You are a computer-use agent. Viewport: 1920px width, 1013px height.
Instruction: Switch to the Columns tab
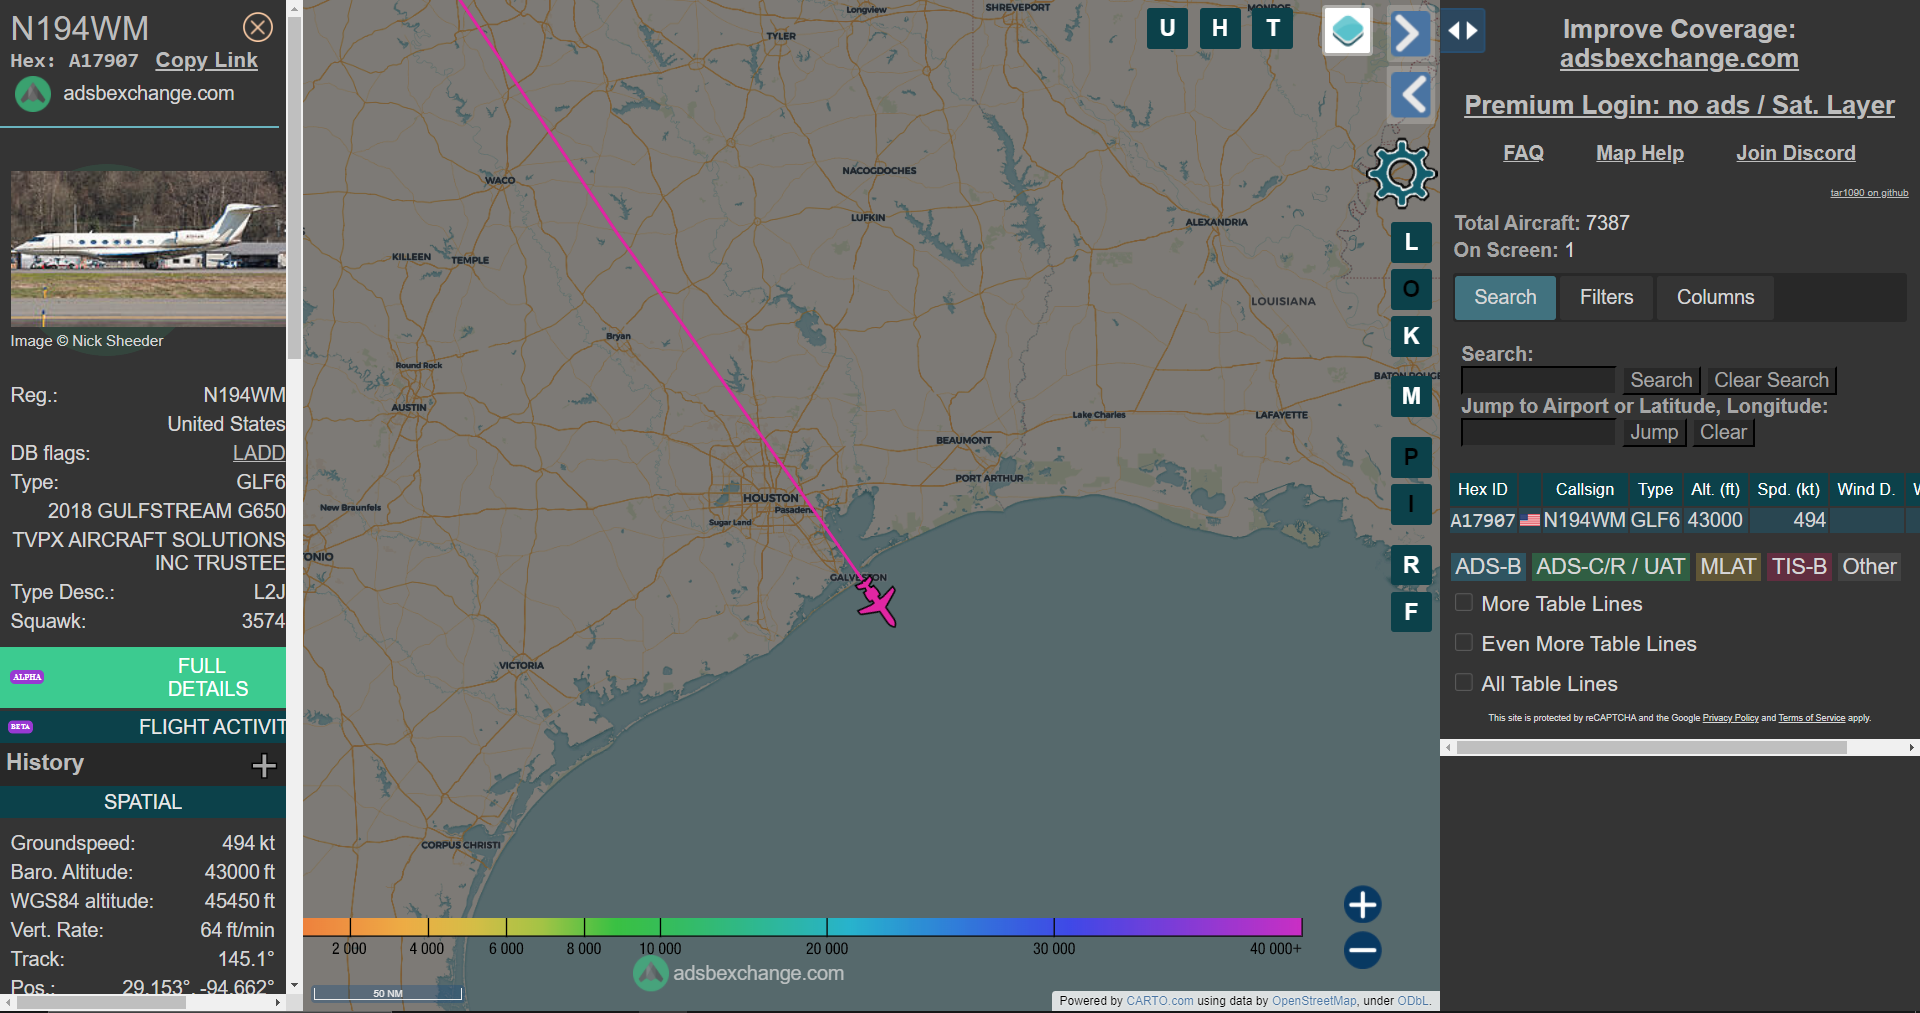point(1715,298)
